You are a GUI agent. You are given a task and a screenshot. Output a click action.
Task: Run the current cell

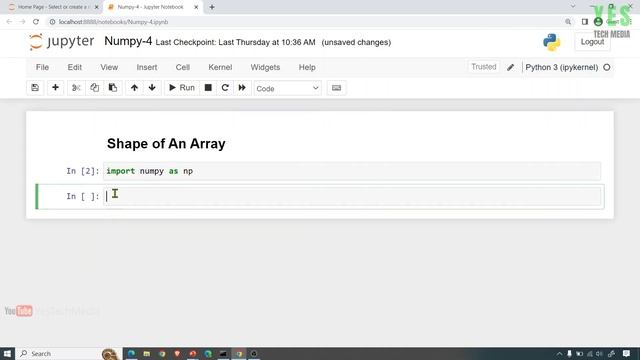click(182, 88)
